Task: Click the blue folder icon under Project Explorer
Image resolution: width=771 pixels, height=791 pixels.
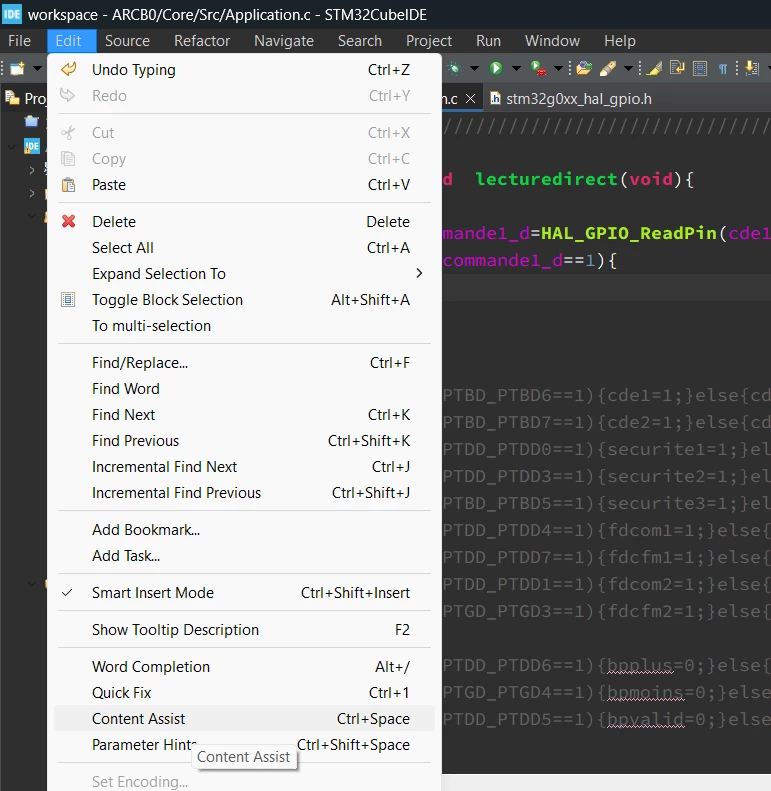Action: coord(31,122)
